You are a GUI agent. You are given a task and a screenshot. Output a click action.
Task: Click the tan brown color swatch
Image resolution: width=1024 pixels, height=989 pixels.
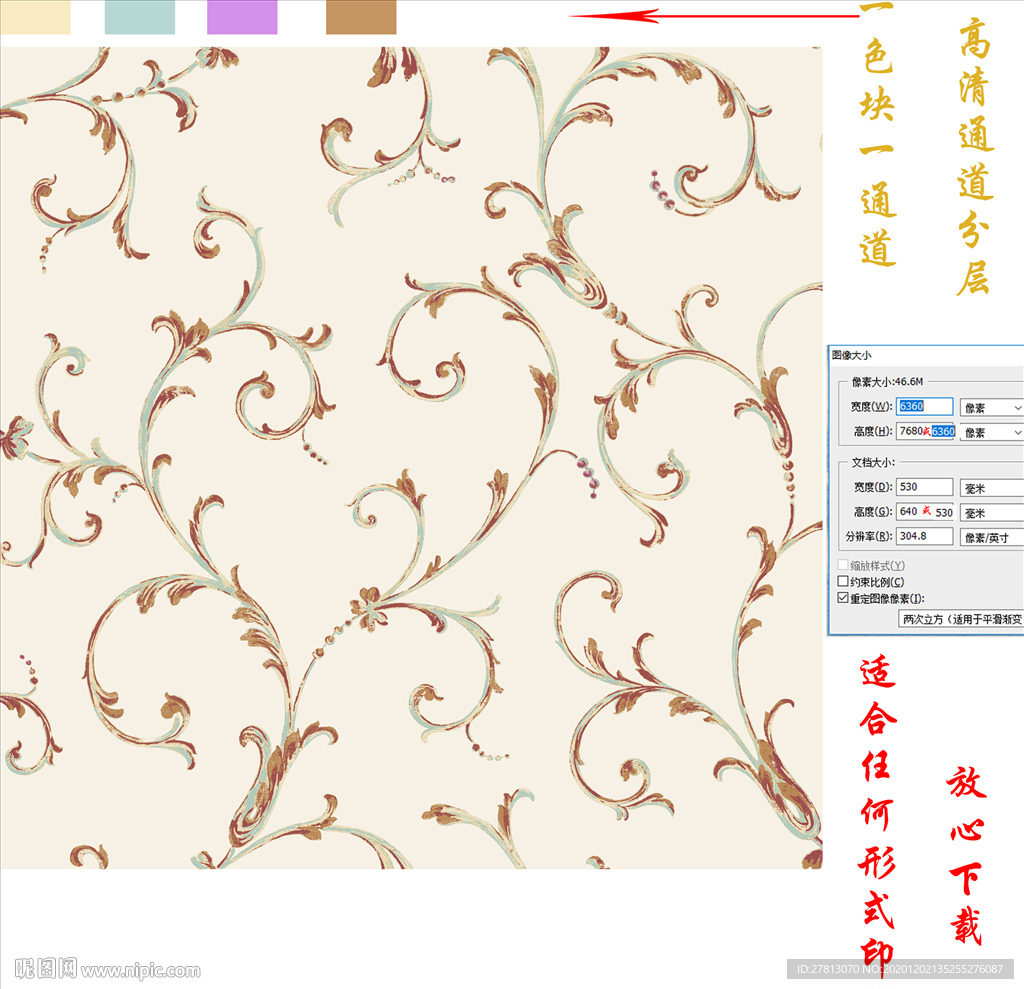tap(361, 17)
